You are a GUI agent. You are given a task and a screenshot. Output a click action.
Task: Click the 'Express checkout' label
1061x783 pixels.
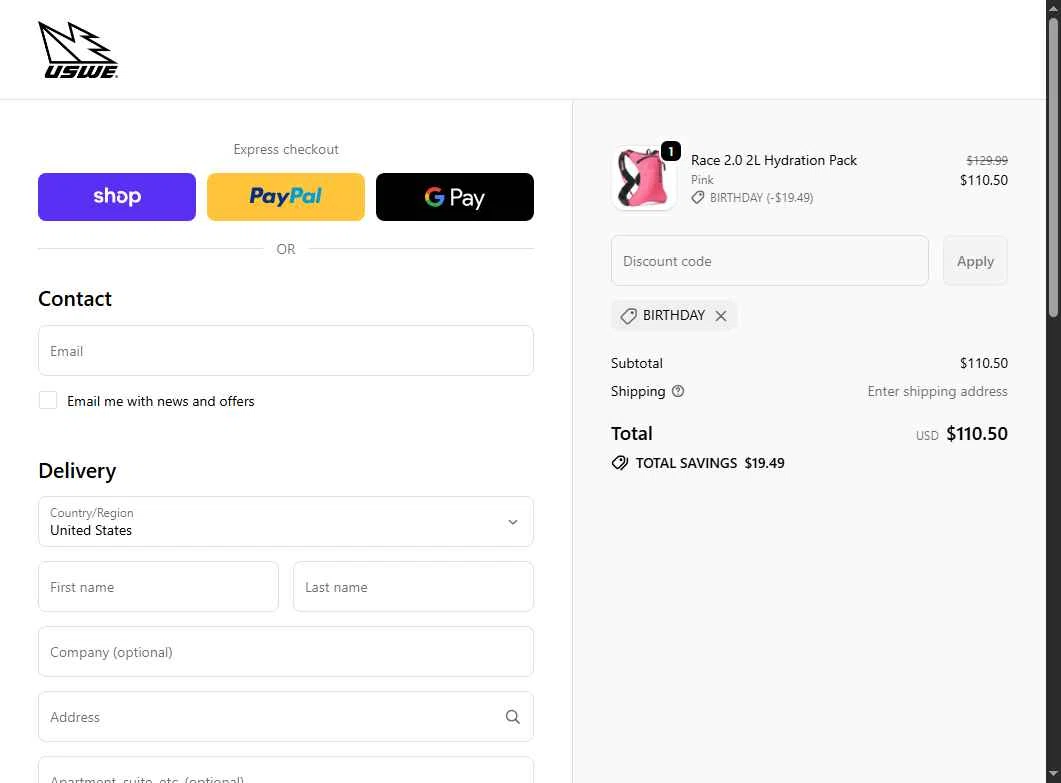tap(286, 150)
